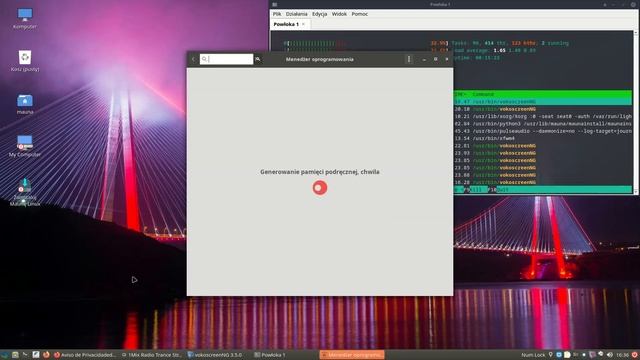Open the volume speaker tray icon

609,355
